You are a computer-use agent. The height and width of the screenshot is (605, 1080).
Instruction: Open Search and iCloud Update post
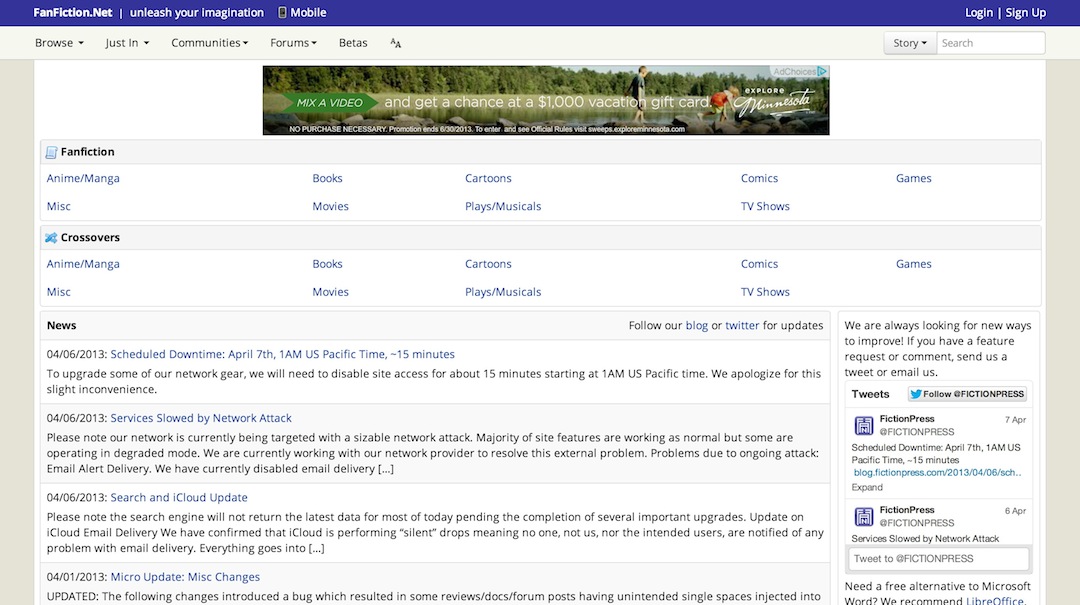(x=179, y=498)
